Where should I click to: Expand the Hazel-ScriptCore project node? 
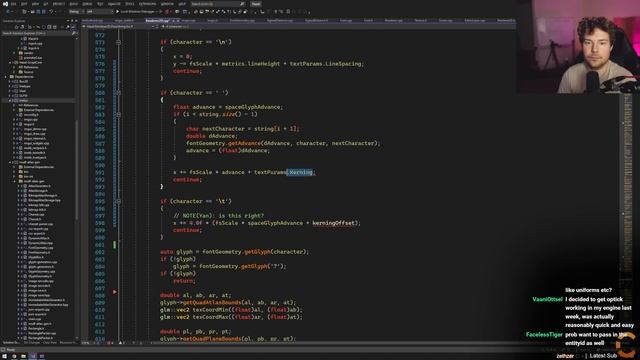coord(10,62)
